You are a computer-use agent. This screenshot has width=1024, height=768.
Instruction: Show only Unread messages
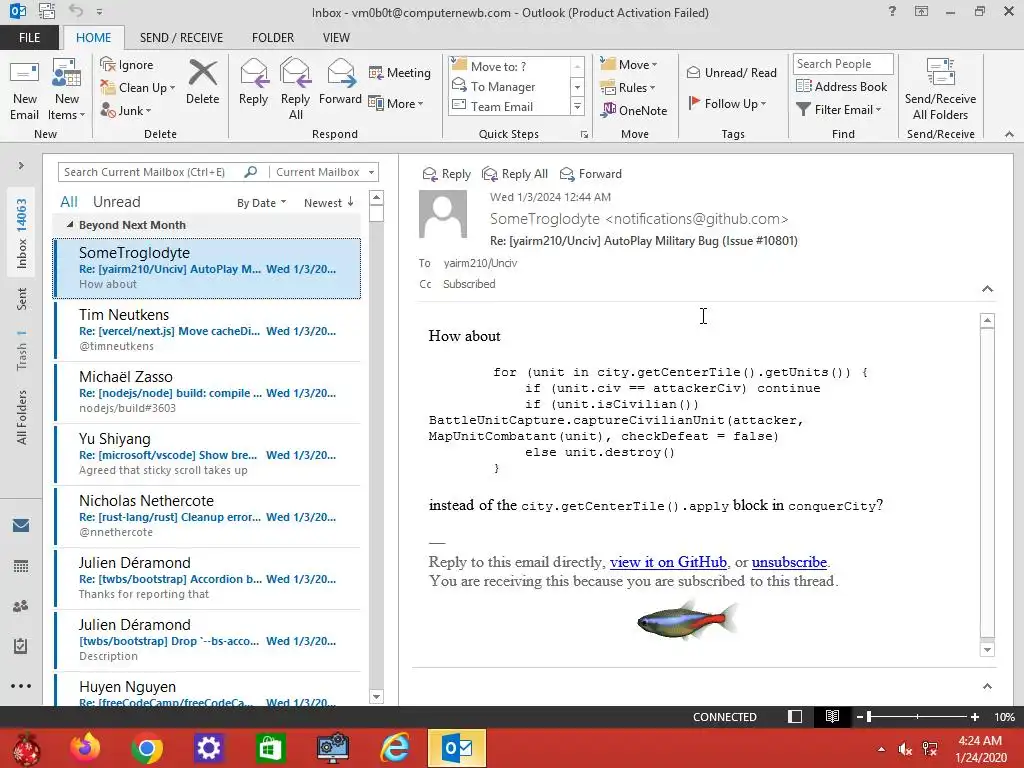pyautogui.click(x=116, y=202)
